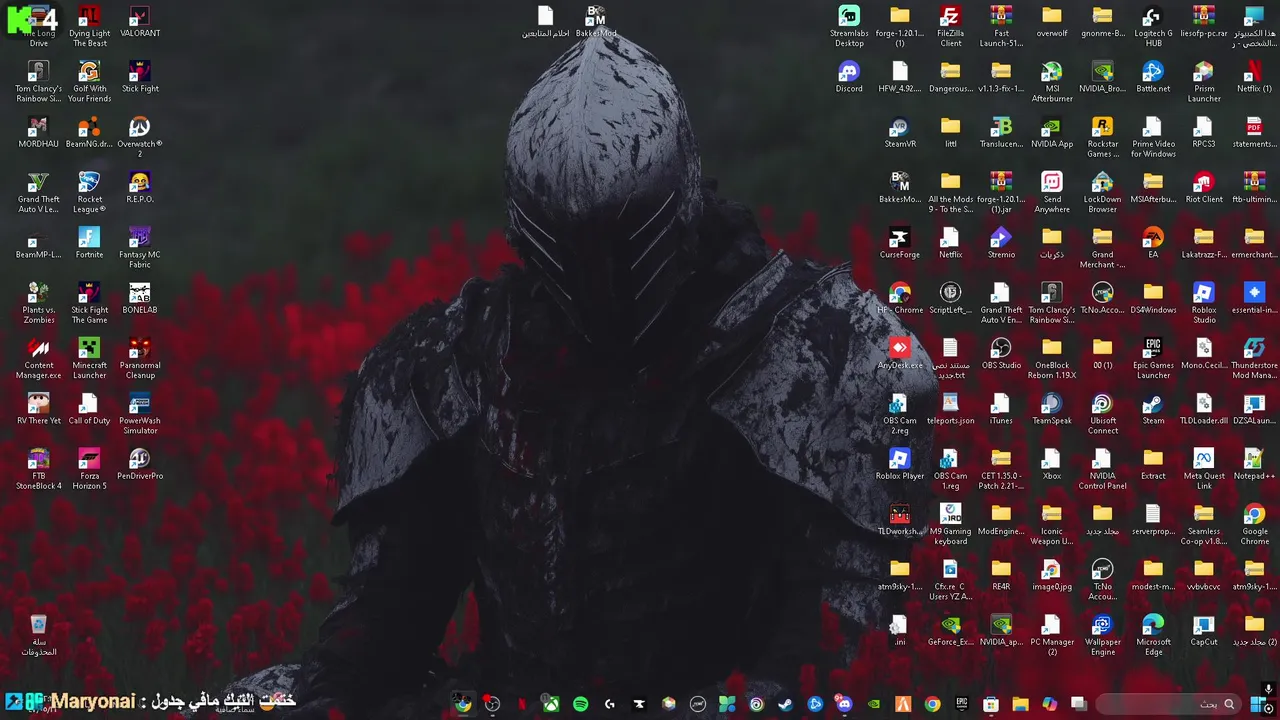Open BeamNG.drive desktop shortcut
Viewport: 1280px width, 720px height.
(x=89, y=132)
